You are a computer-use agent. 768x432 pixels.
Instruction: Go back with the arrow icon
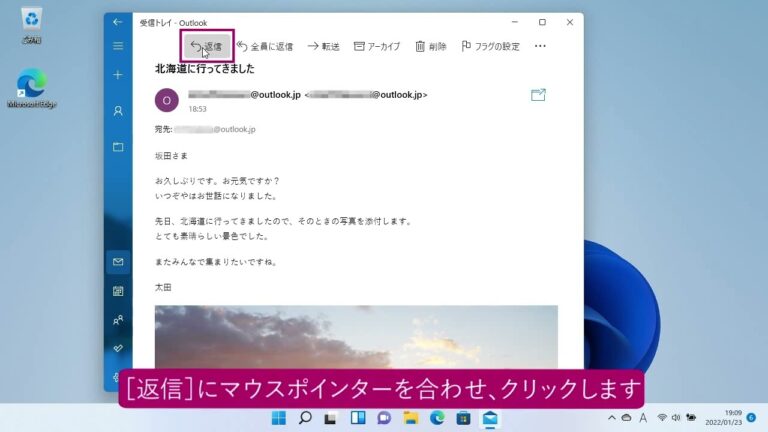(x=118, y=22)
